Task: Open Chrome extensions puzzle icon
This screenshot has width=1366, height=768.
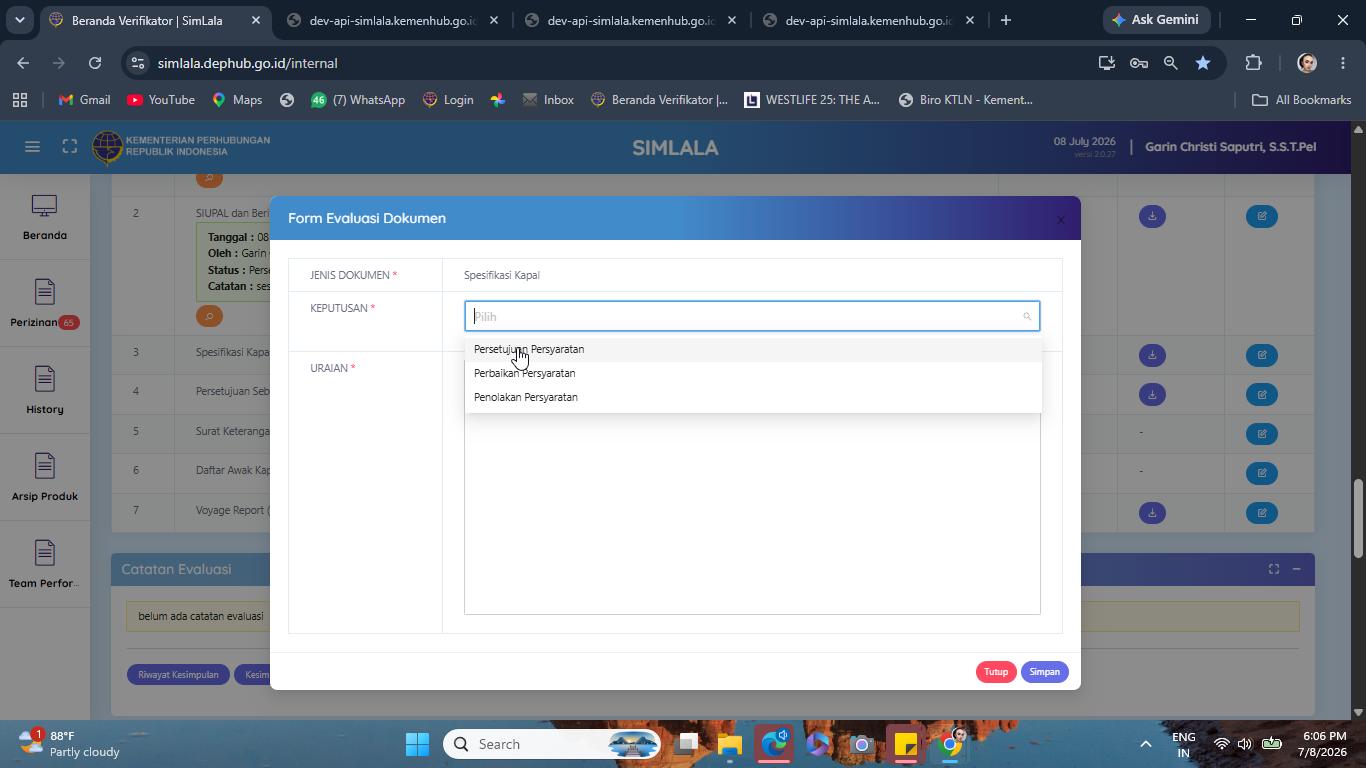Action: pyautogui.click(x=1253, y=63)
